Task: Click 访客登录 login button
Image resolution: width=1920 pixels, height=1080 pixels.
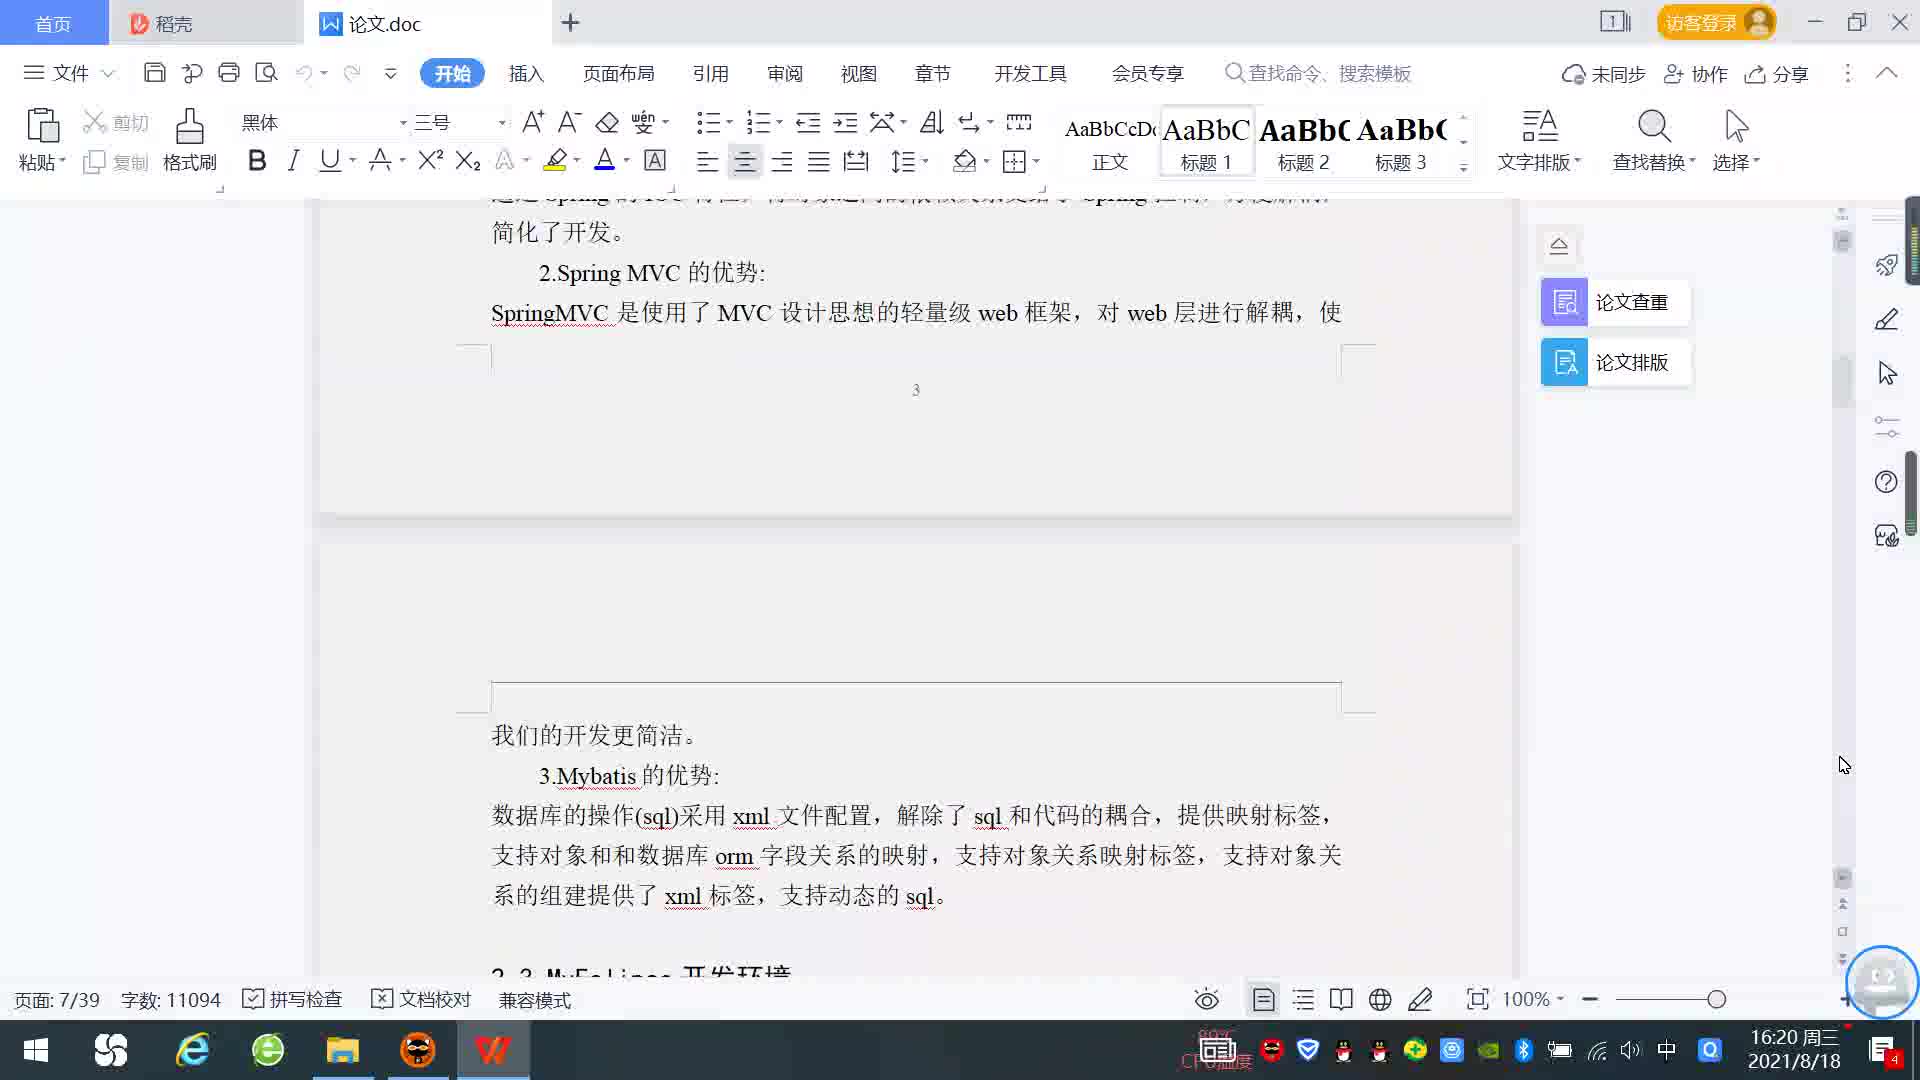Action: coord(1716,22)
